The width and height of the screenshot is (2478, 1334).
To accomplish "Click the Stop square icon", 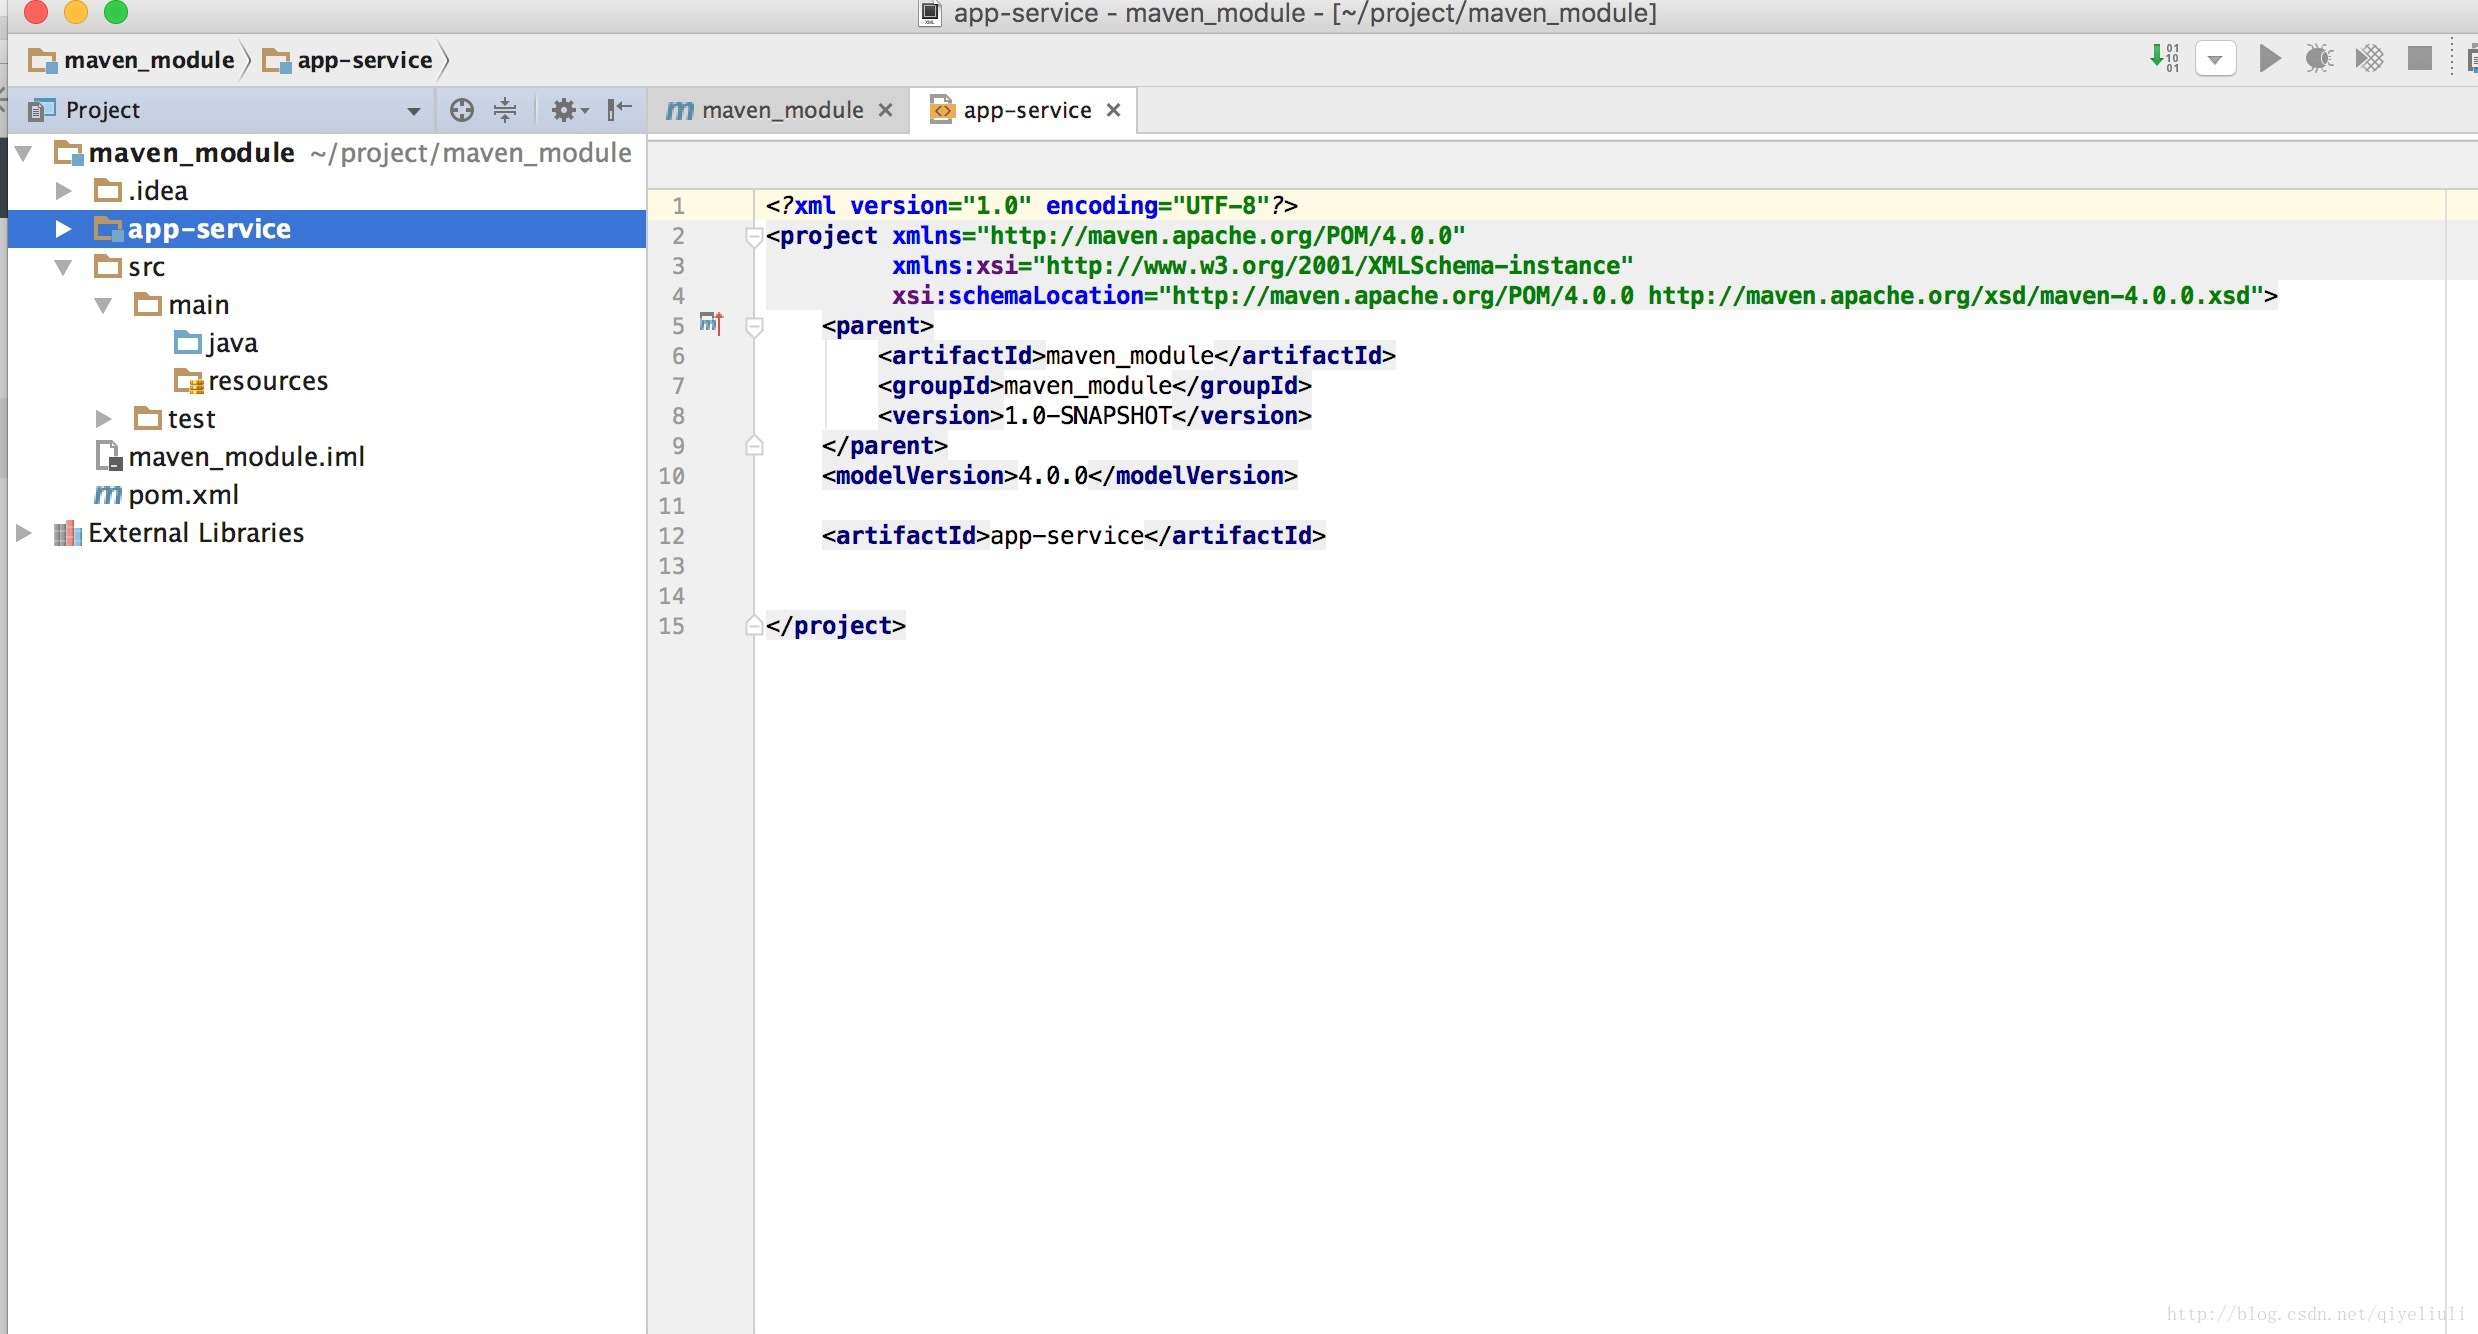I will pyautogui.click(x=2419, y=58).
